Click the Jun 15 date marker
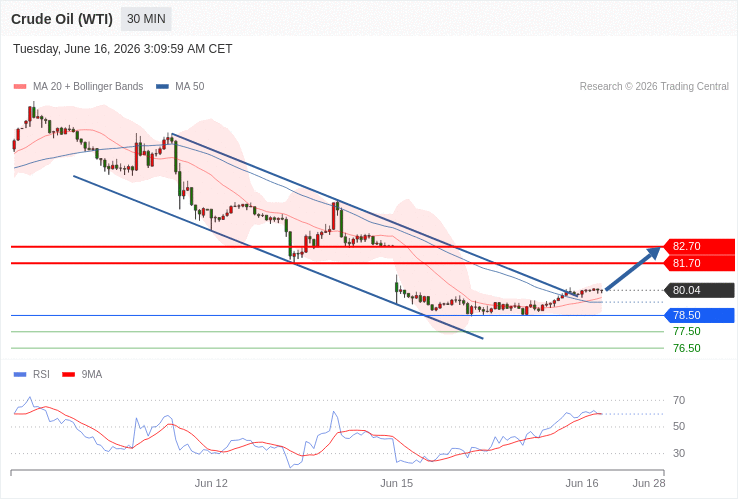The width and height of the screenshot is (738, 500). pos(396,483)
